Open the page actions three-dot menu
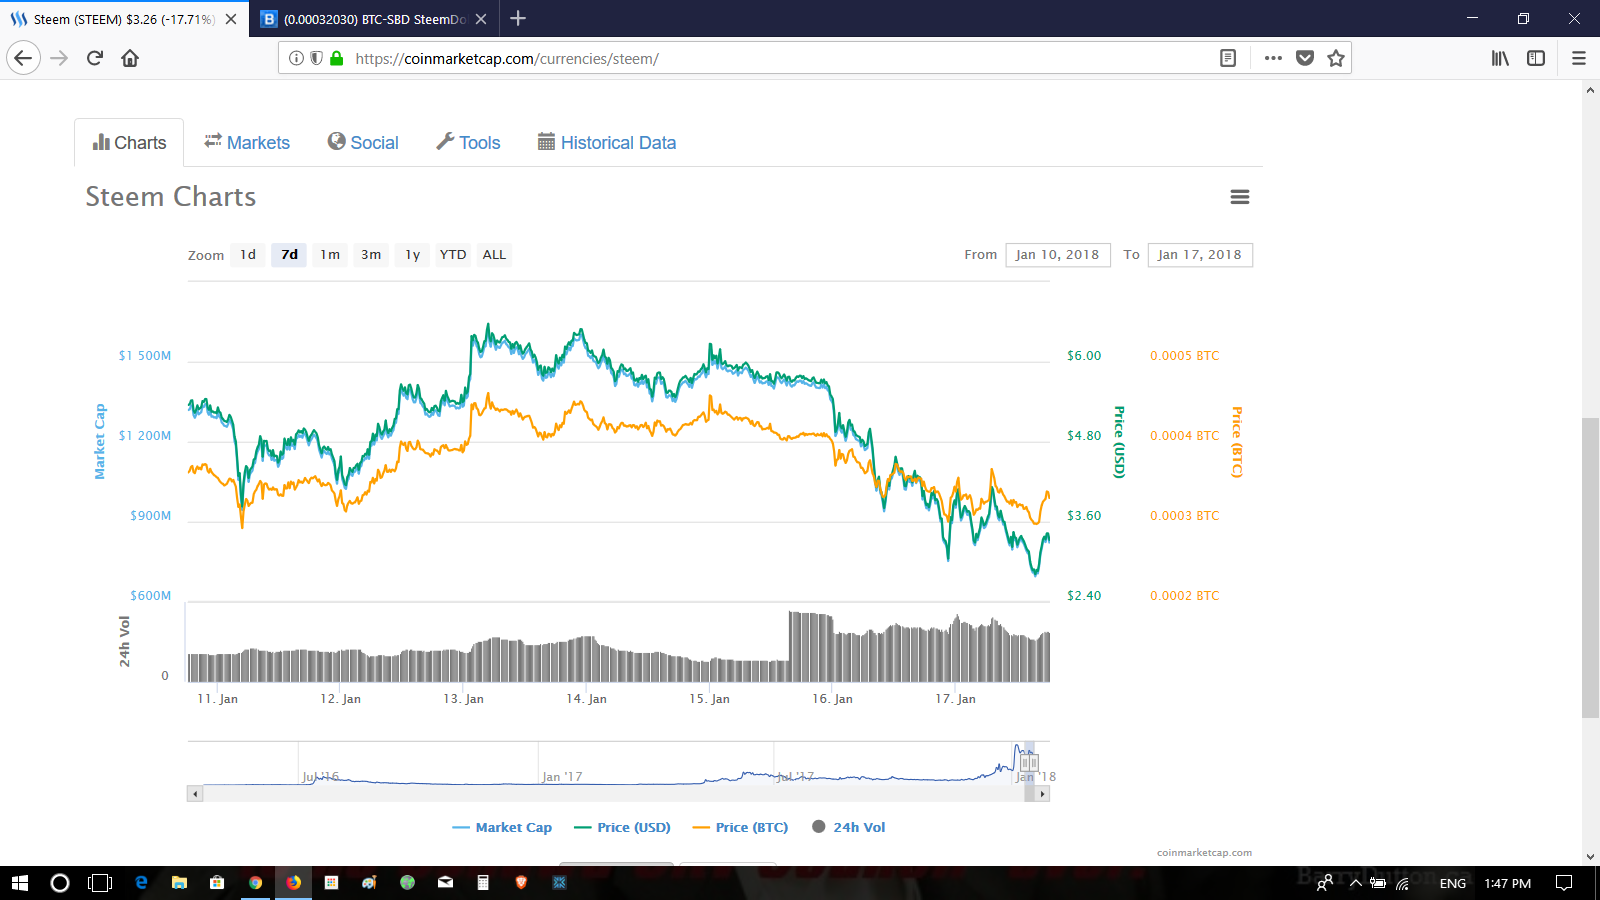Viewport: 1600px width, 900px height. click(x=1273, y=58)
